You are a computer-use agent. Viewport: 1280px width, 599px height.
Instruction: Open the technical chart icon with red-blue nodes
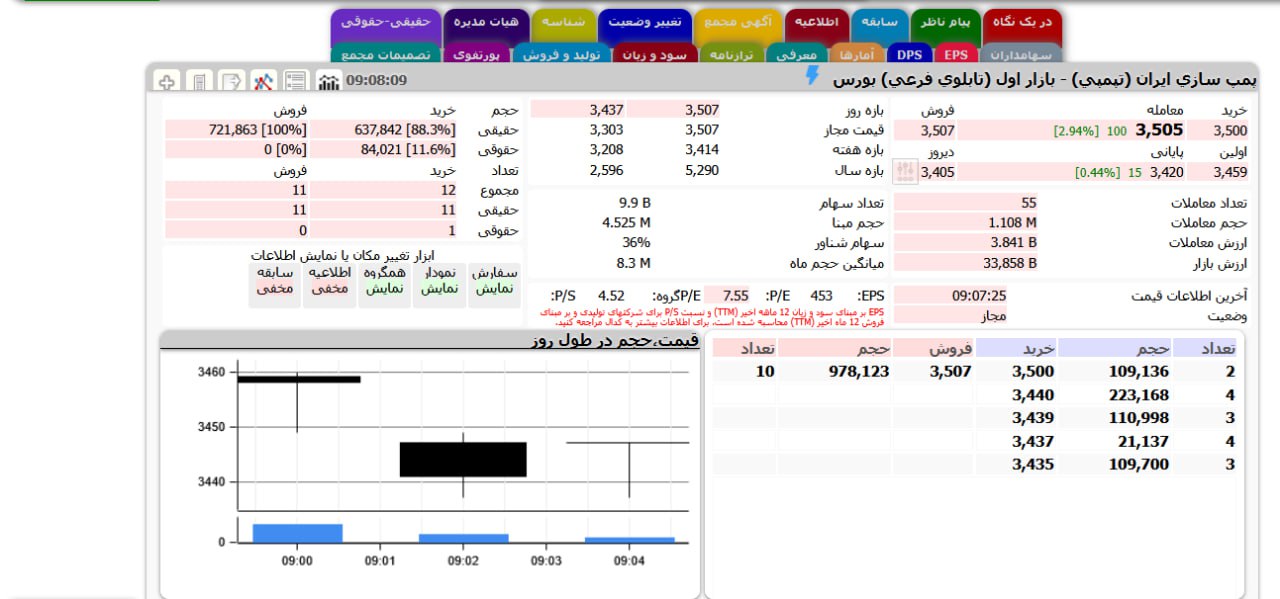(262, 83)
